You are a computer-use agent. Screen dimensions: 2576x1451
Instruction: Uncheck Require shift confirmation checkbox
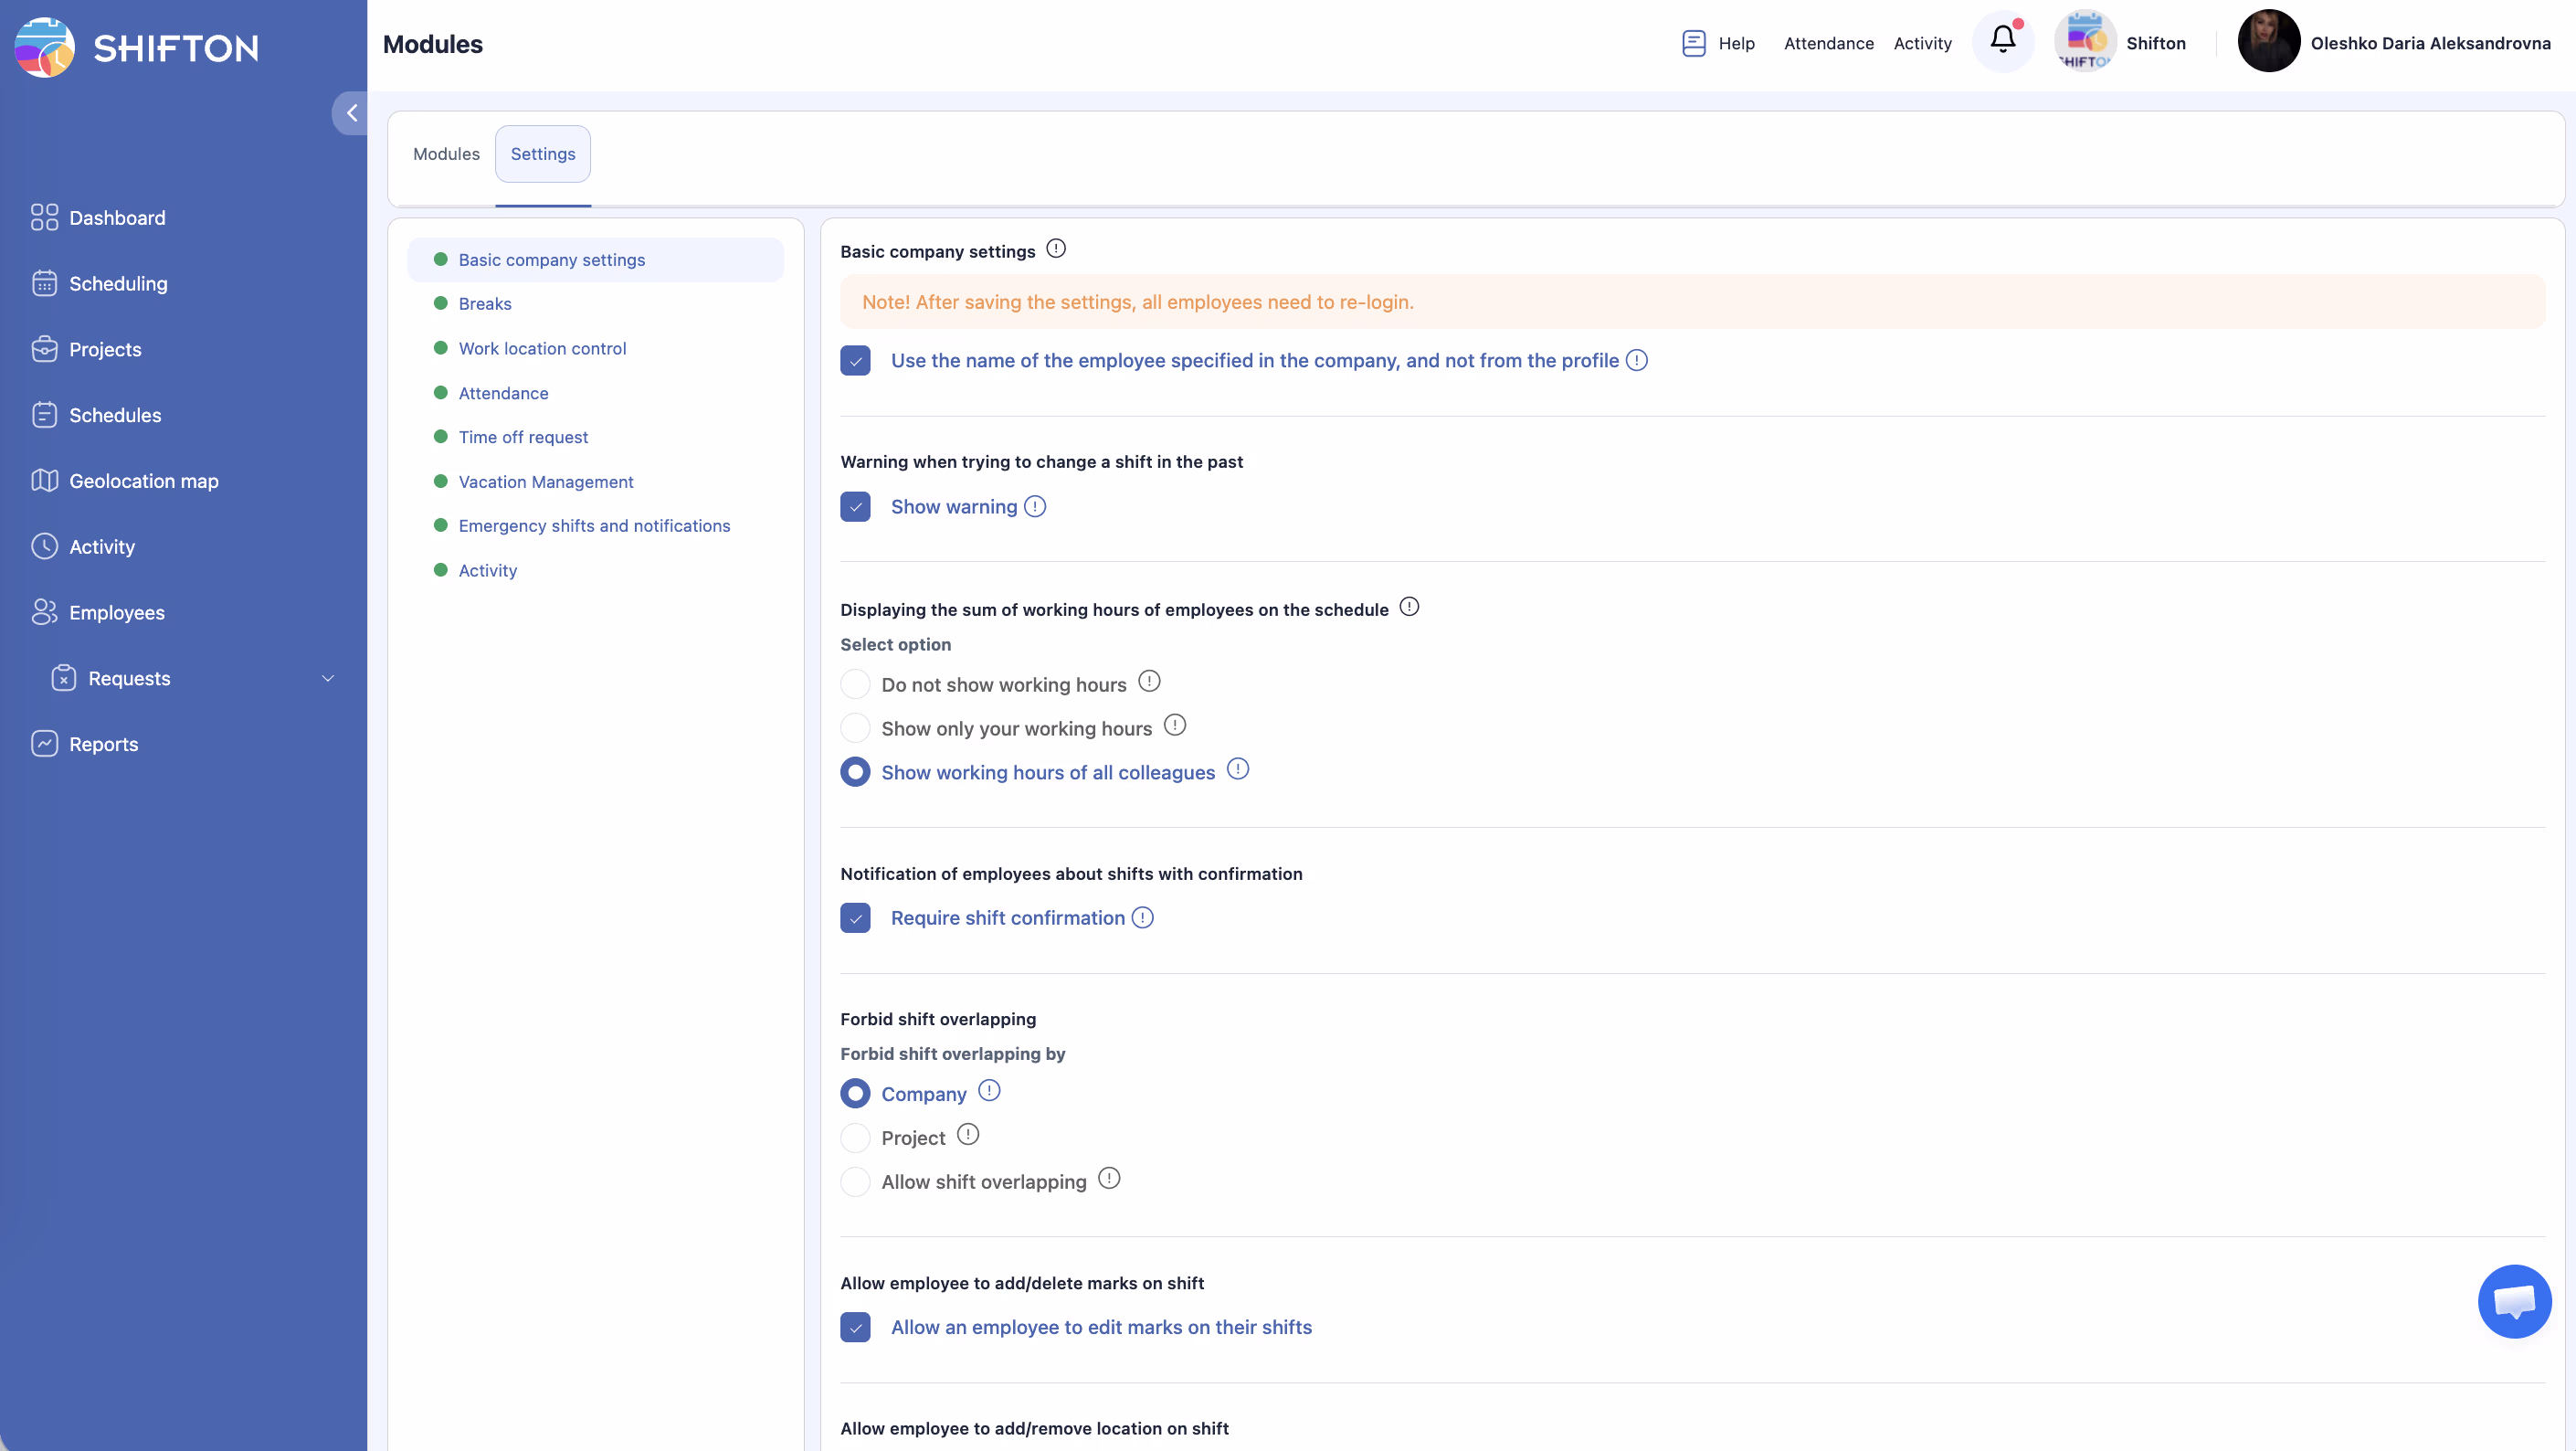pyautogui.click(x=855, y=918)
